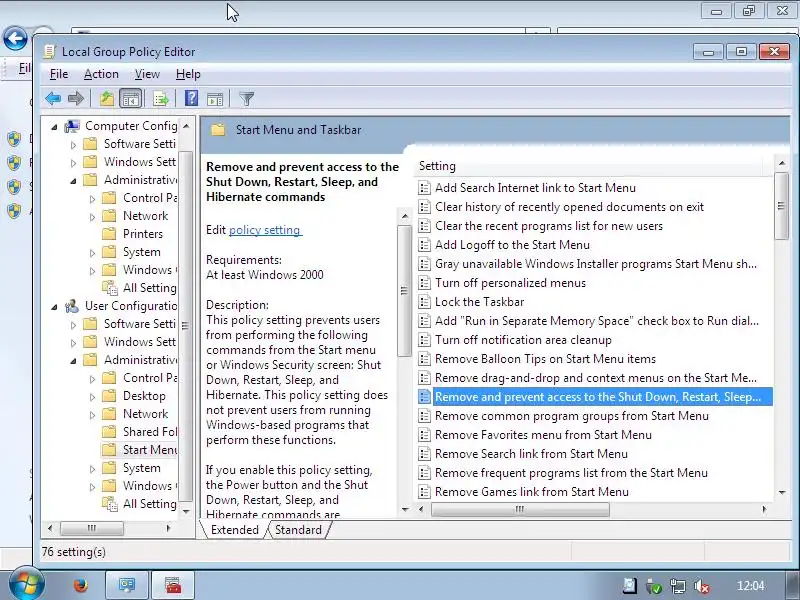Screen dimensions: 800x600
Task: Select Turn off notification area cleanup
Action: pyautogui.click(x=523, y=340)
